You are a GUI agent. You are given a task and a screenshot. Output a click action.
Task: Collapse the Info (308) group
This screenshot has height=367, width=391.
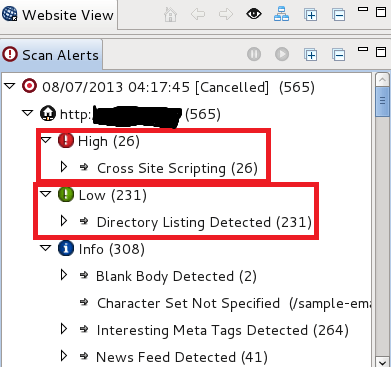45,248
